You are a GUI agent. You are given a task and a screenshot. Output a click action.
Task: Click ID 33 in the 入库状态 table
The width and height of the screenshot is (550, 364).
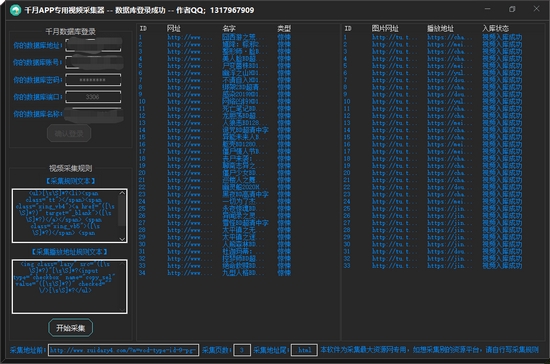347,266
